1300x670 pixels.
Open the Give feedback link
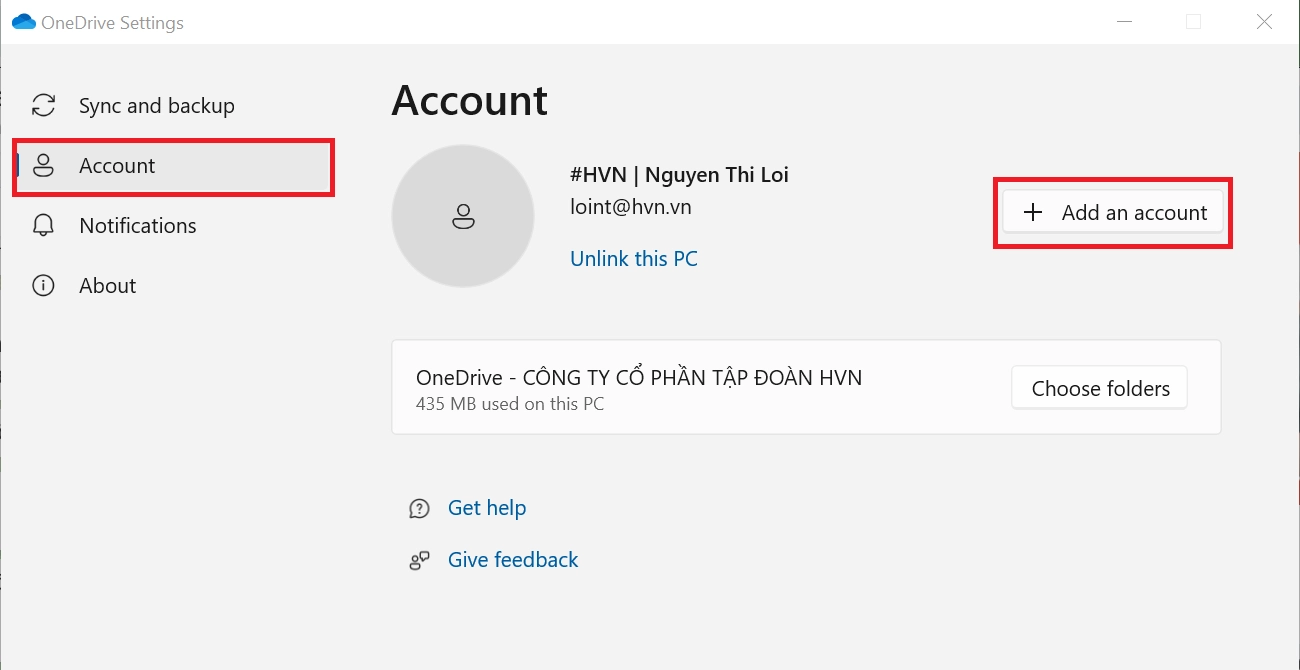pos(512,560)
